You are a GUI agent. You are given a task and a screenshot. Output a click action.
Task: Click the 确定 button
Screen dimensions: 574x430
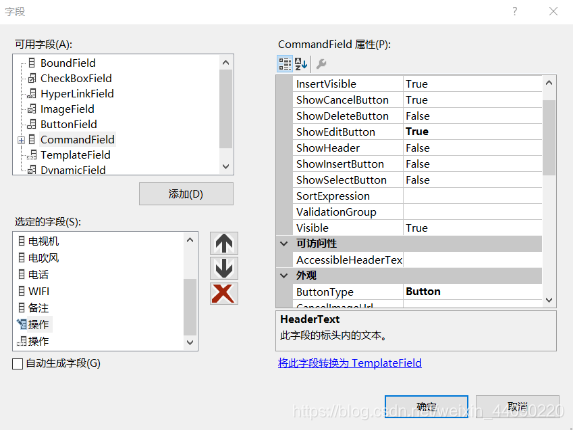(426, 406)
